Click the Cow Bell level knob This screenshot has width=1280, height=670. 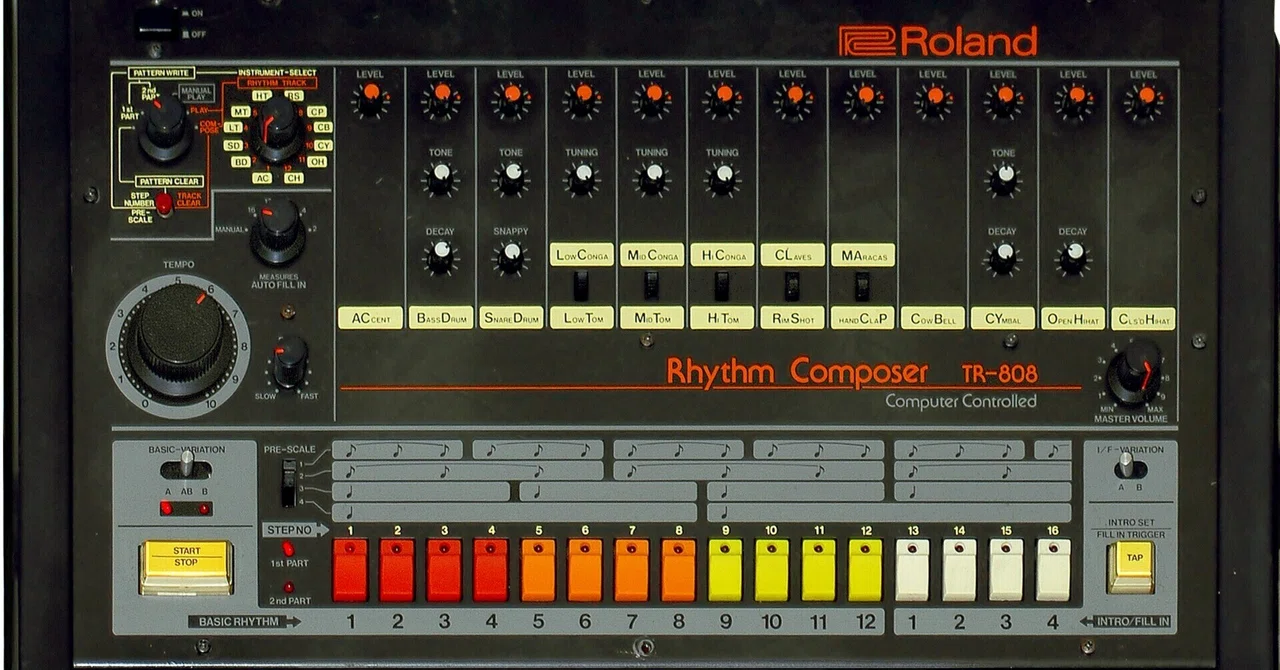(x=933, y=100)
